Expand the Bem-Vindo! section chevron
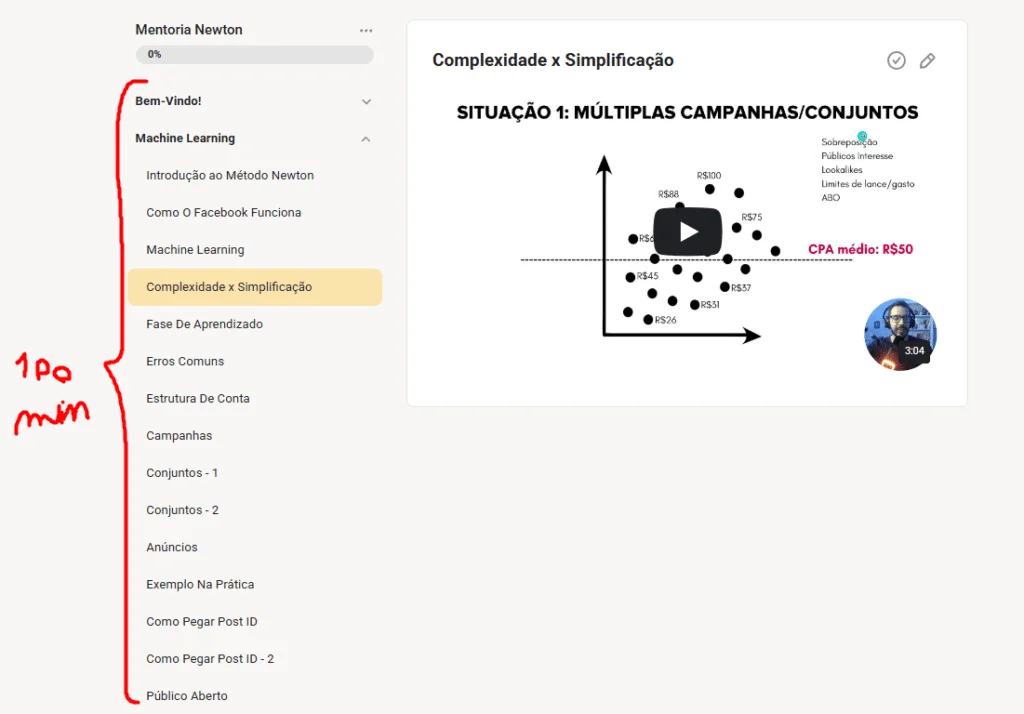Screen dimensions: 1024x714 click(366, 101)
